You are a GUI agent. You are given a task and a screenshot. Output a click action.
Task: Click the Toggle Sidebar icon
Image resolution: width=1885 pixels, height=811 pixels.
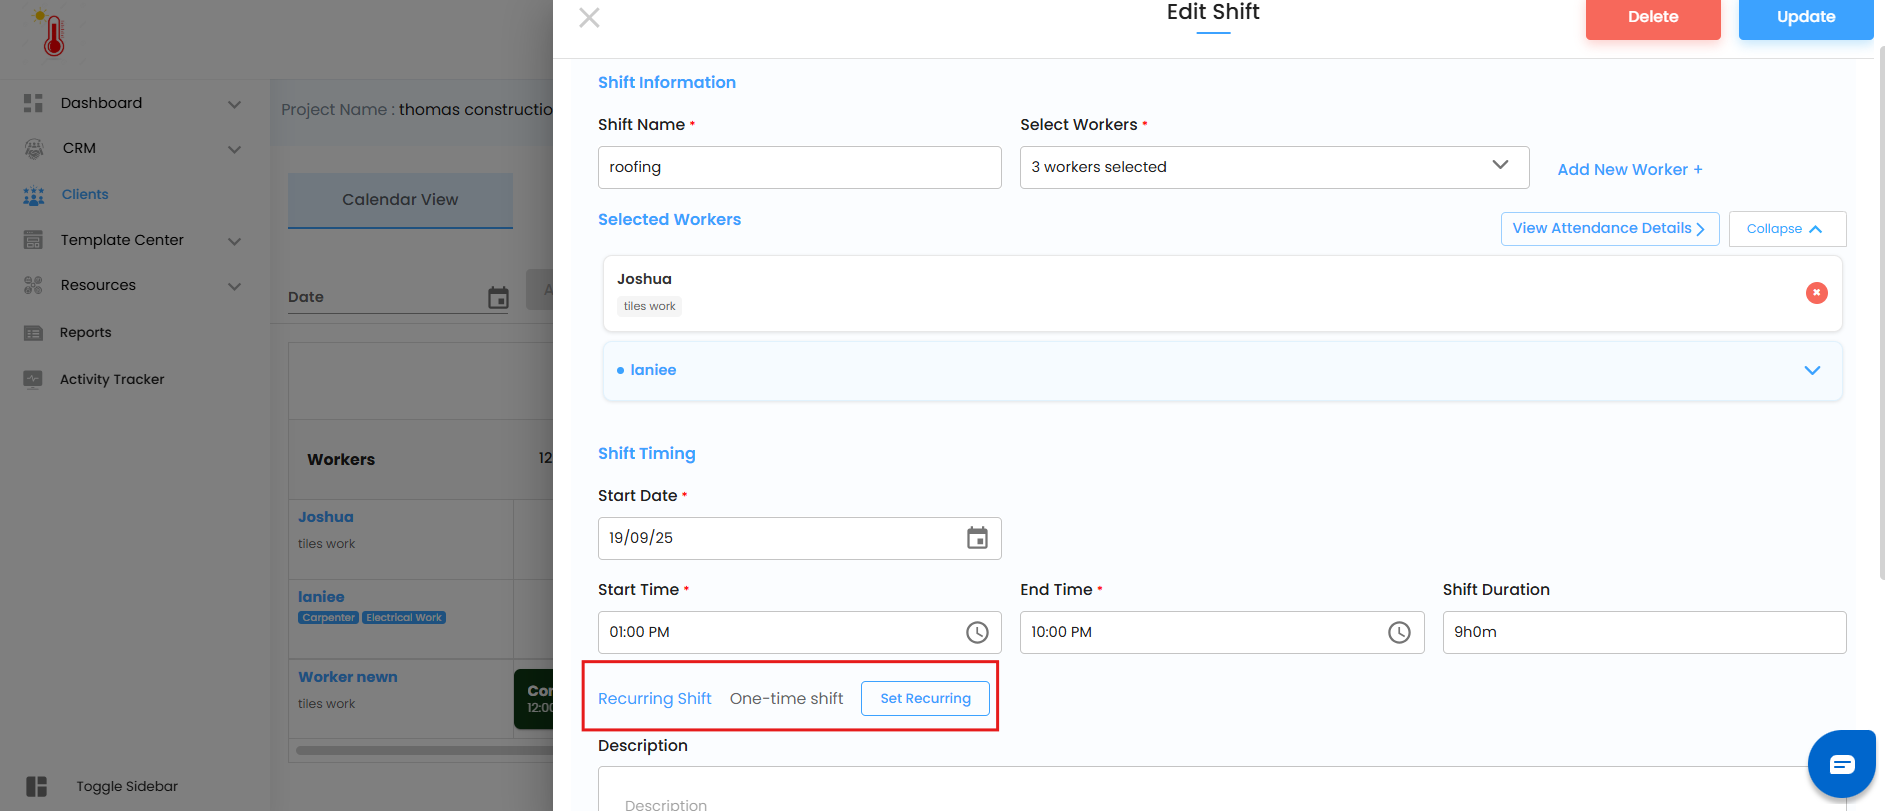click(37, 786)
